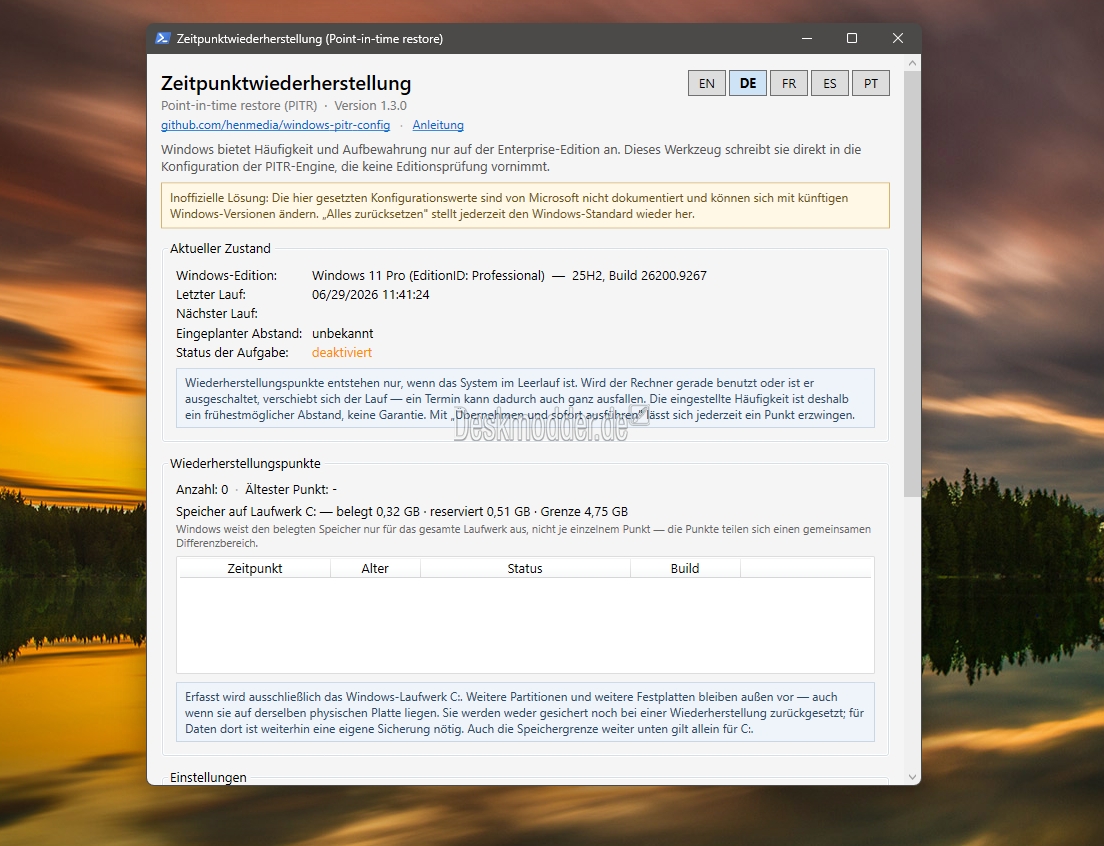Click the 'Wiederherstellungspunkte' group label
This screenshot has width=1104, height=846.
tap(245, 463)
